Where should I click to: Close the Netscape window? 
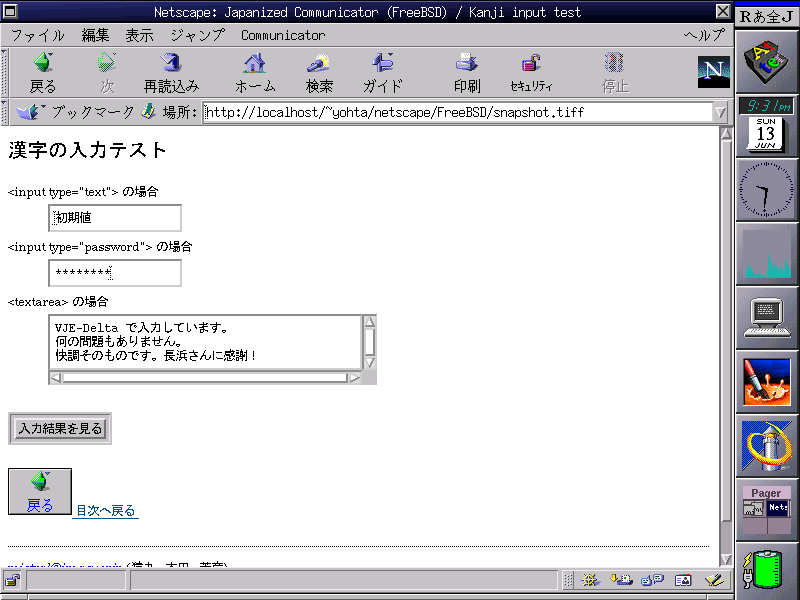722,11
